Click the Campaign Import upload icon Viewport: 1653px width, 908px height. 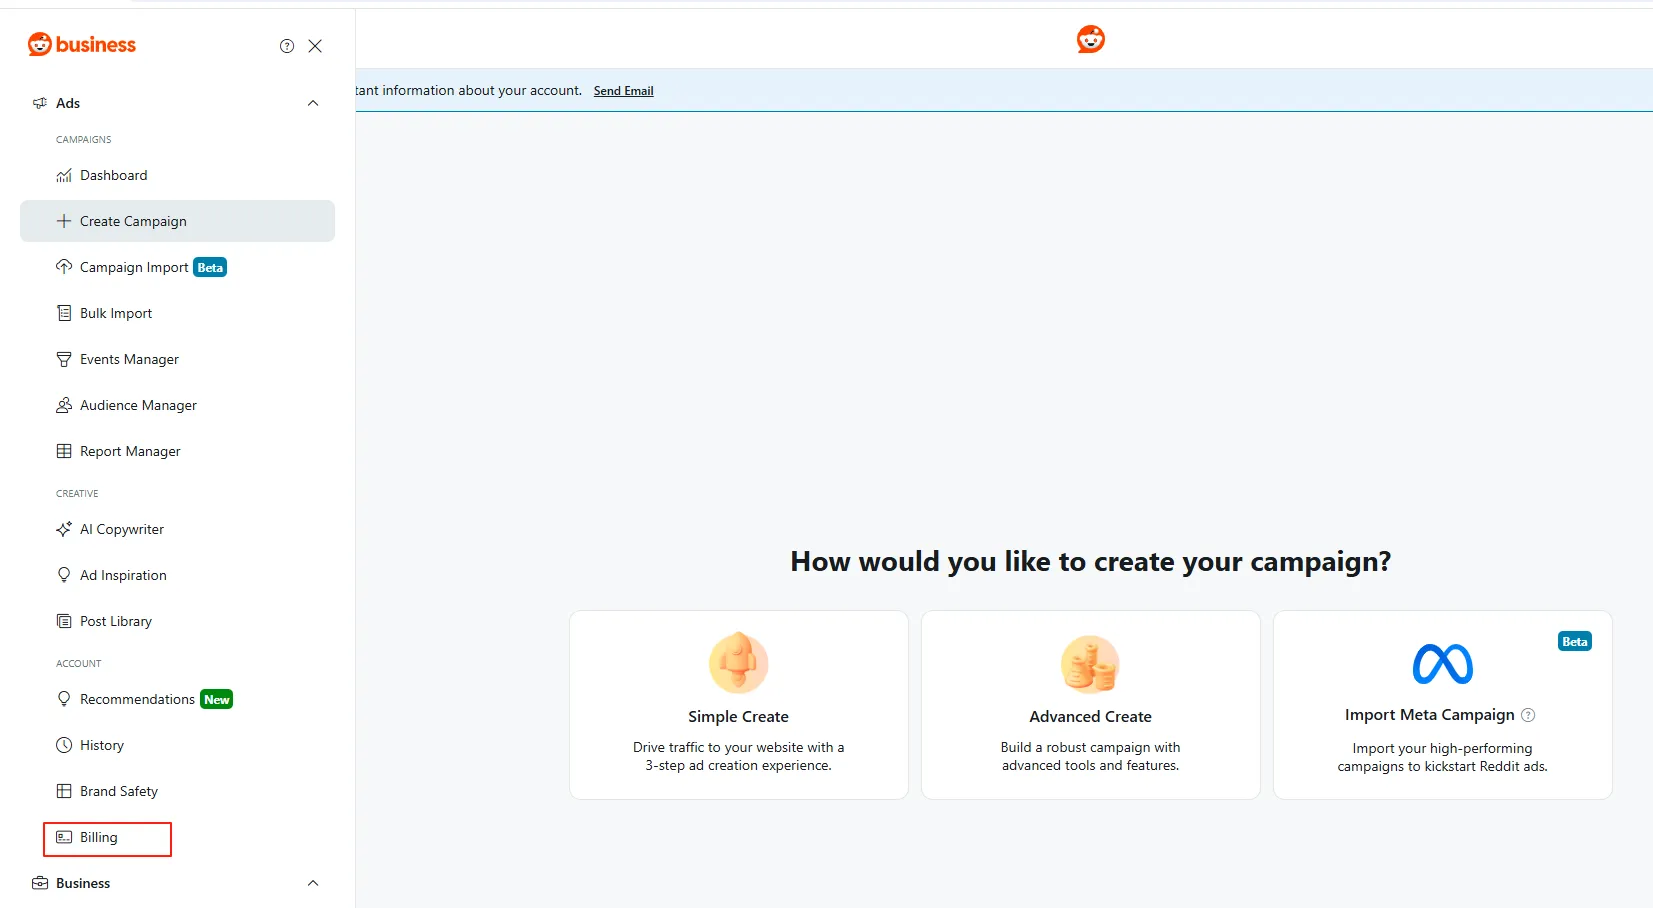click(64, 267)
